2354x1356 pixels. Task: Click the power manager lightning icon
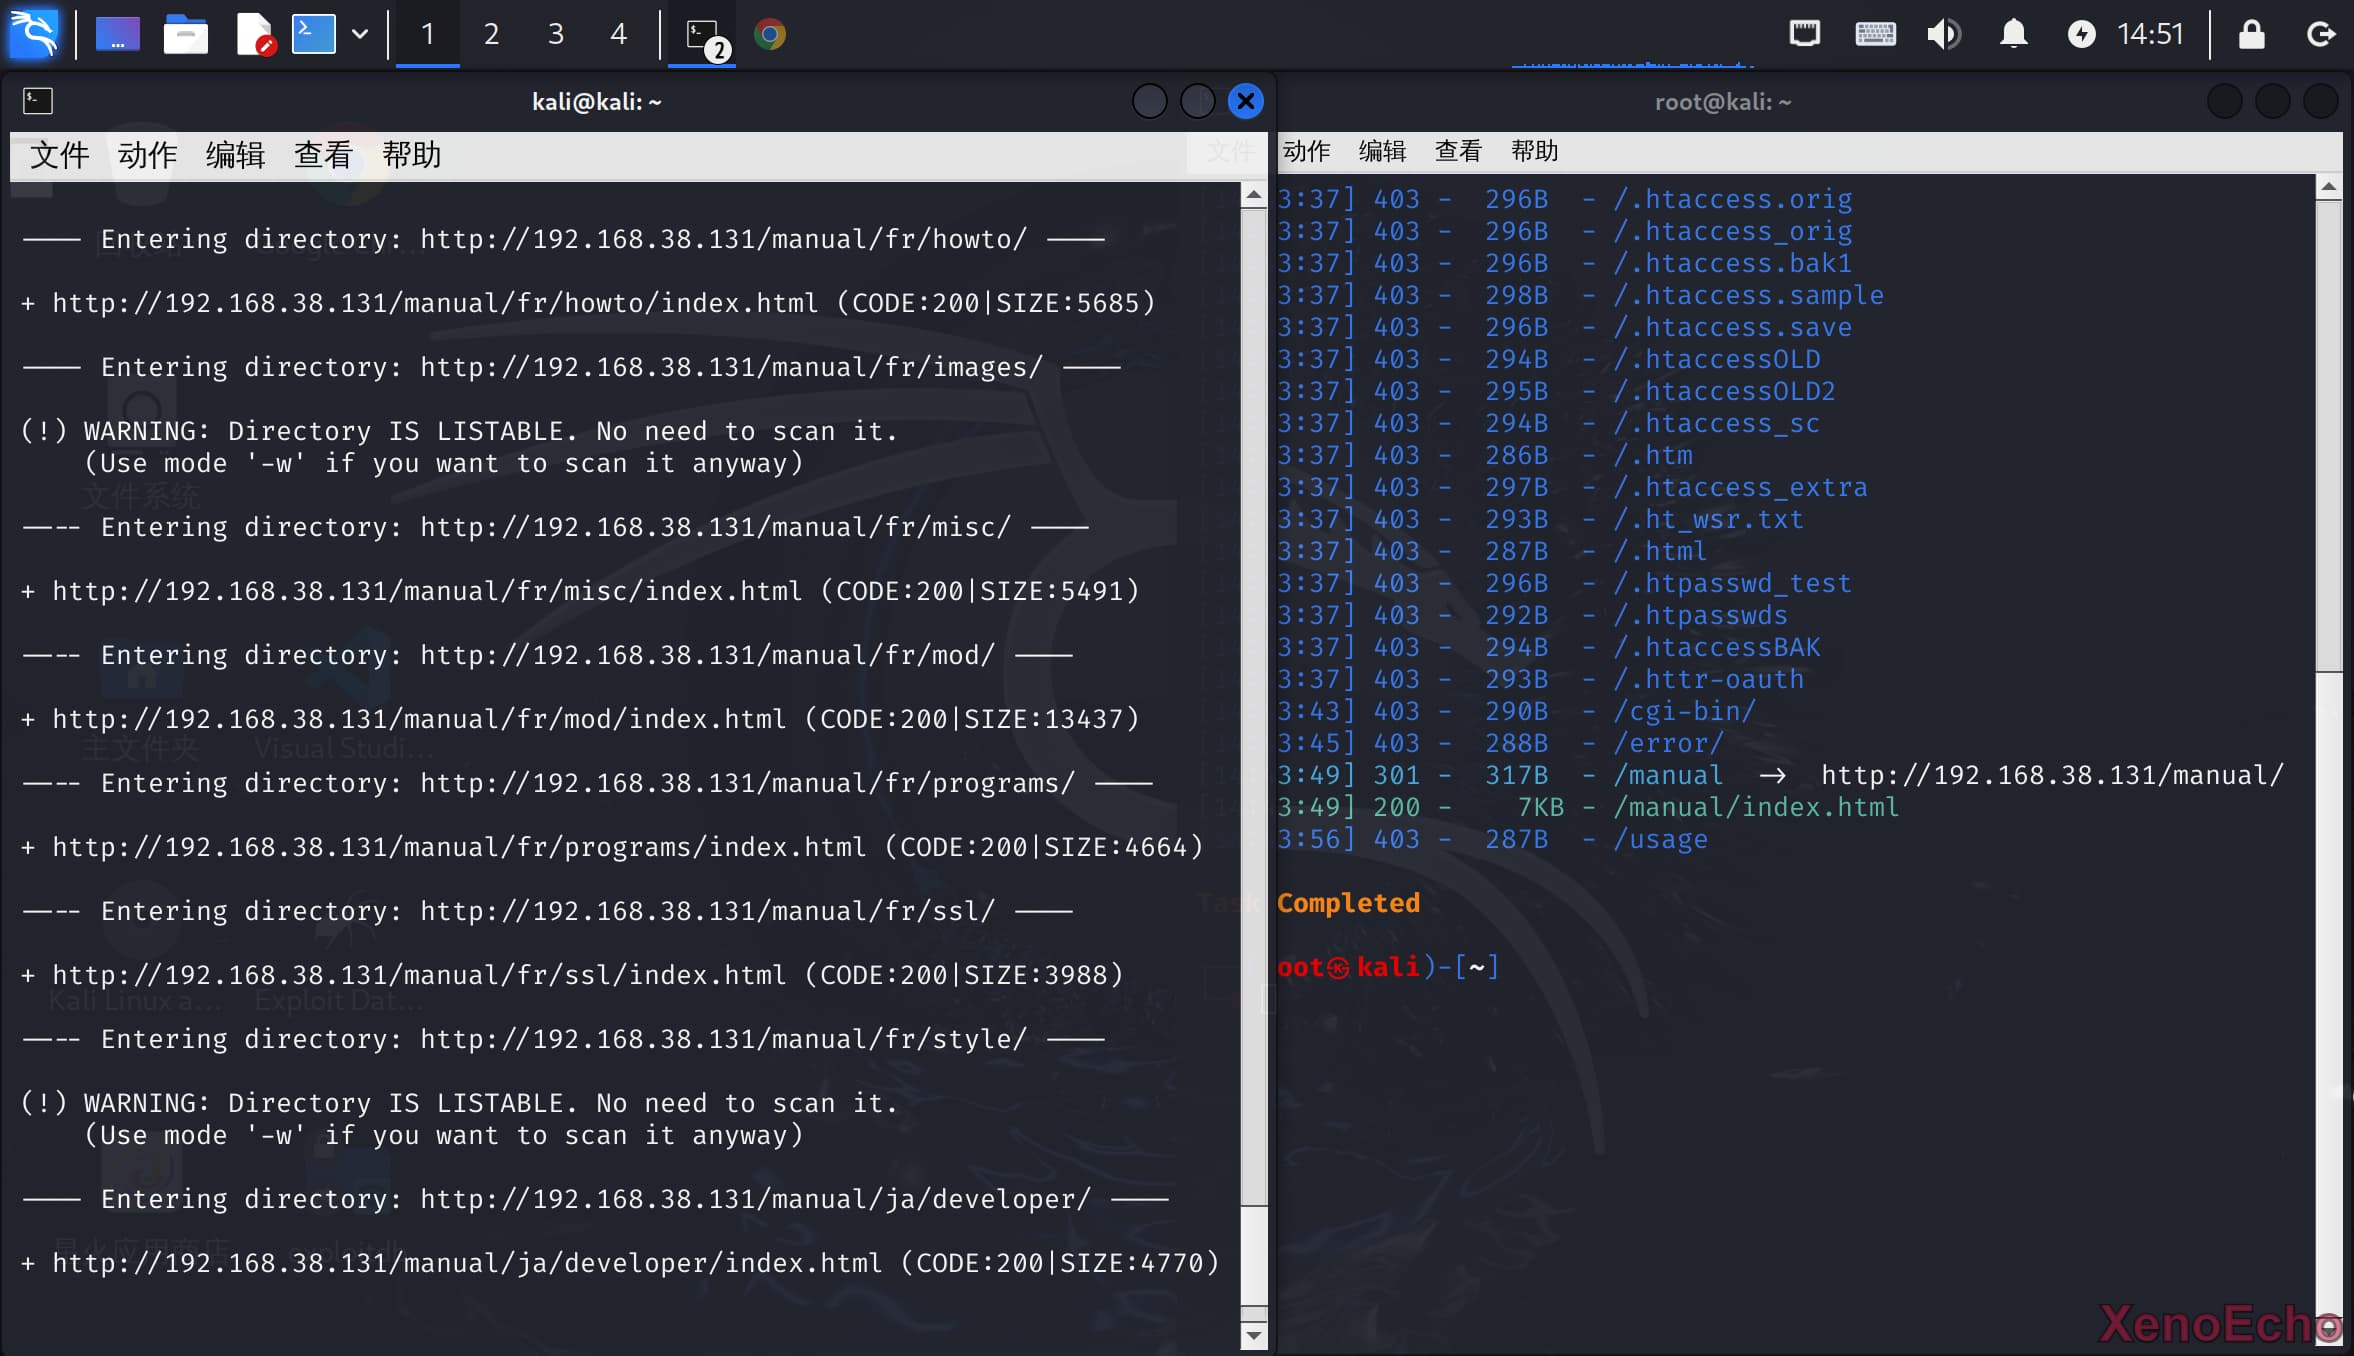coord(2081,34)
